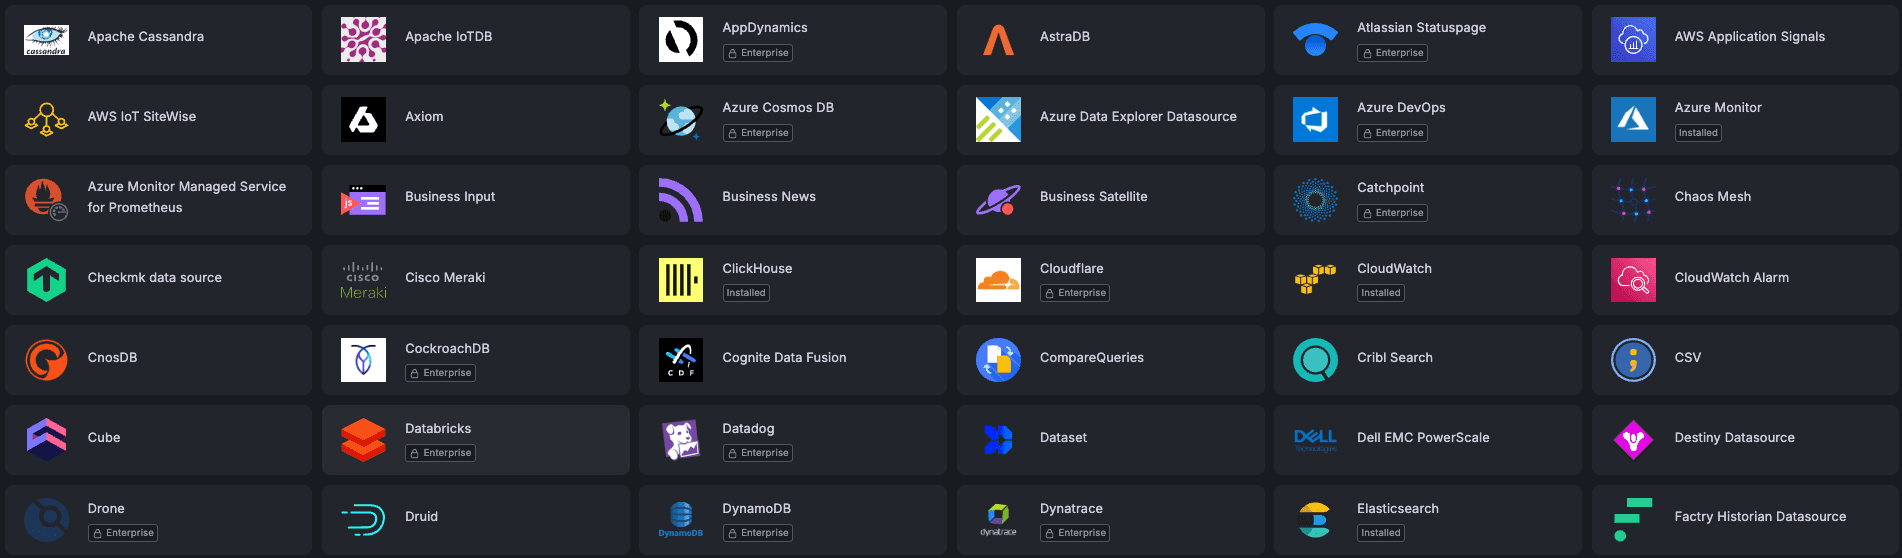
Task: Click the Atlassian Statuspage blue icon
Action: [x=1315, y=40]
